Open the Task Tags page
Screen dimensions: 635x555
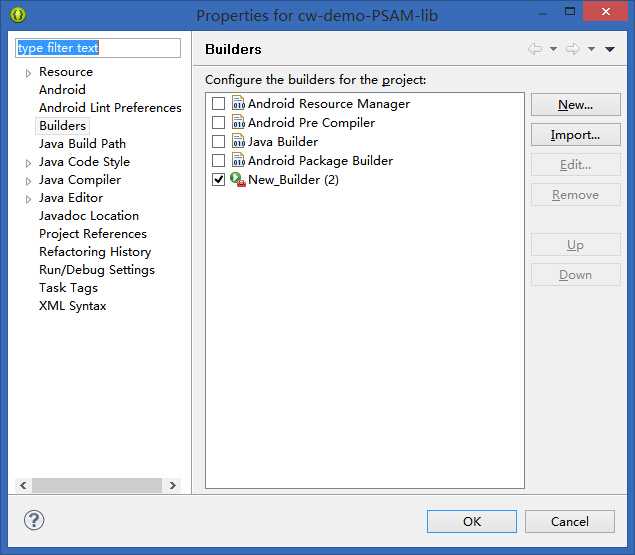coord(68,288)
